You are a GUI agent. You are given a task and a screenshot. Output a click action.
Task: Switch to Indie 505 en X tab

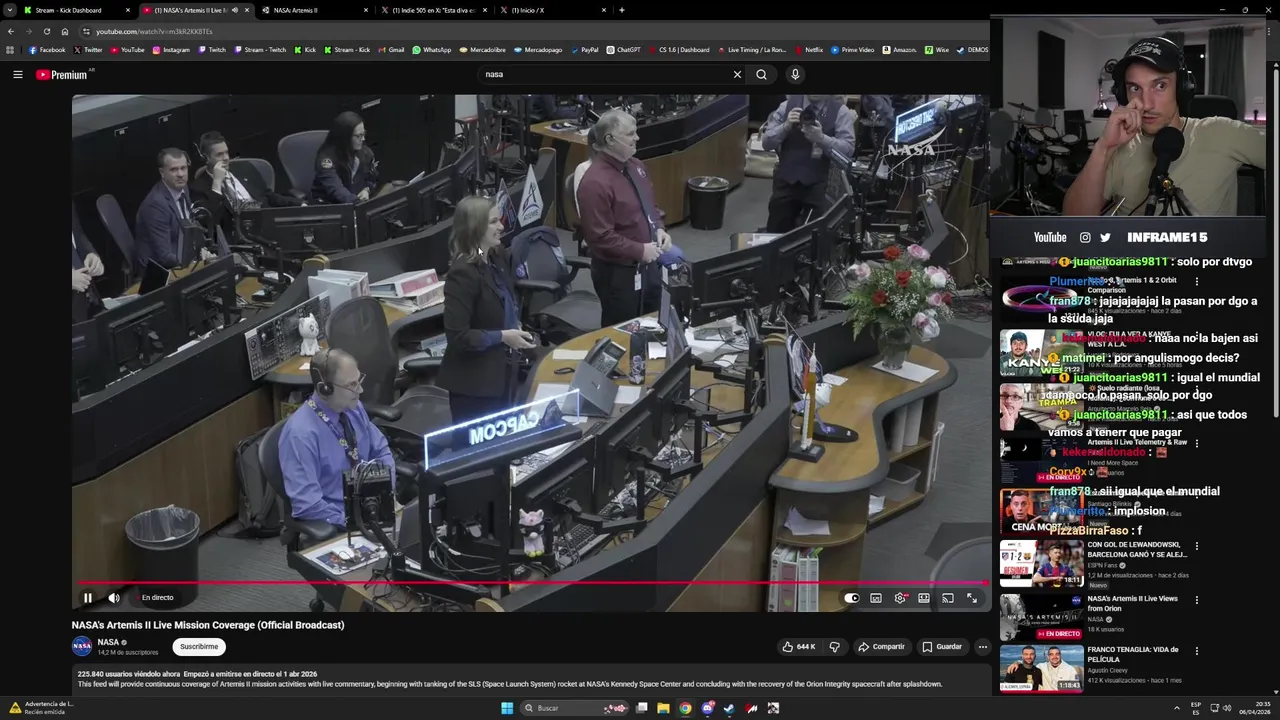[433, 10]
